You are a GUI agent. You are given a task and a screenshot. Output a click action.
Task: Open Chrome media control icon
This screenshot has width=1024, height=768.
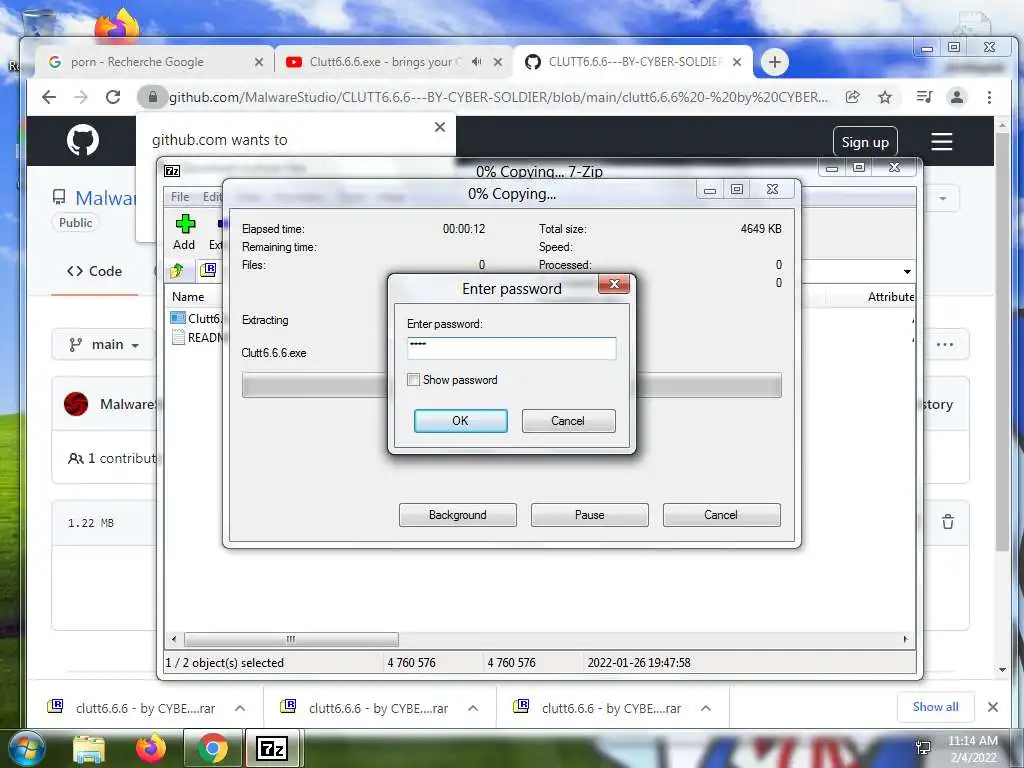click(924, 97)
